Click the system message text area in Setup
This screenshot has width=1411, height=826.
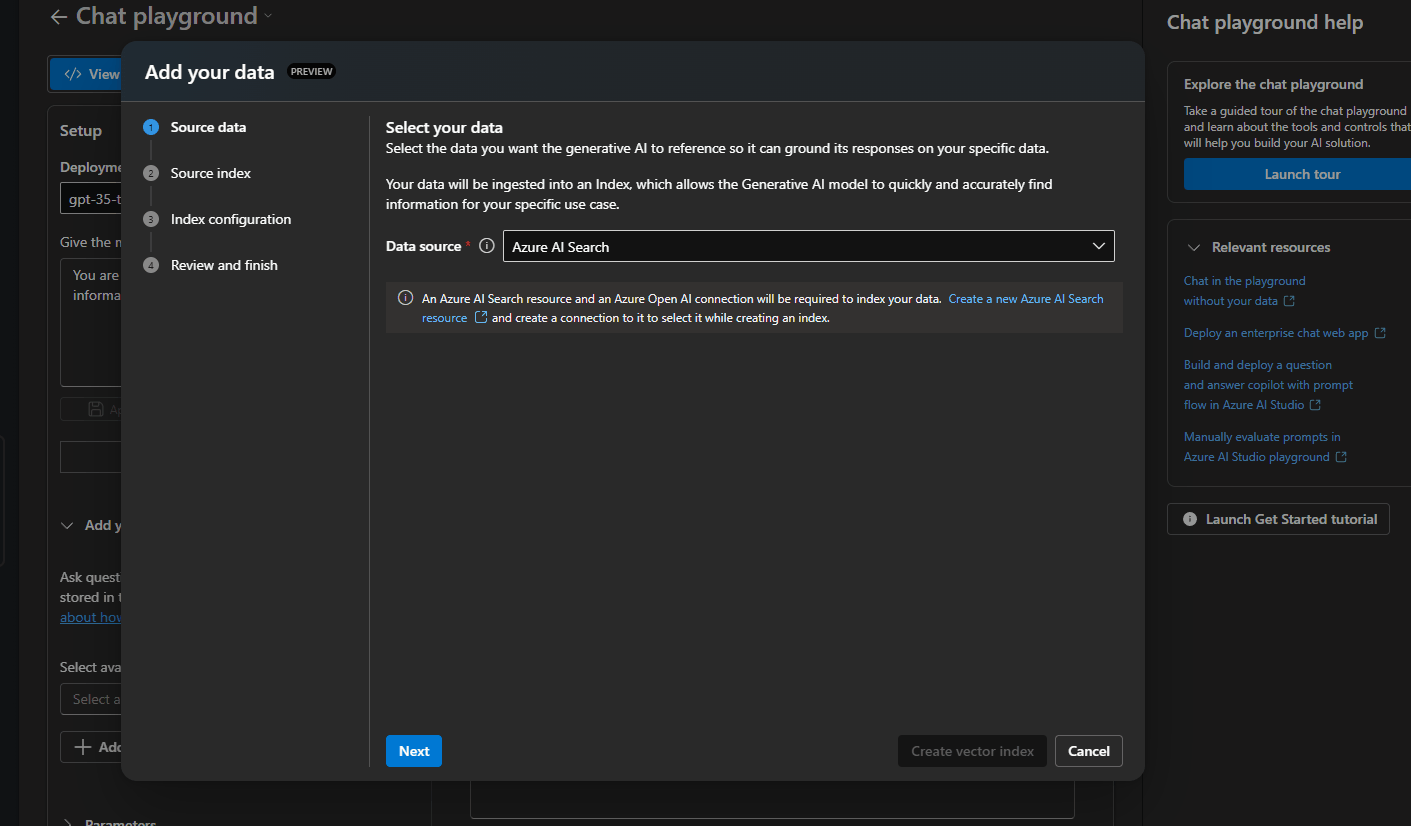pyautogui.click(x=91, y=322)
